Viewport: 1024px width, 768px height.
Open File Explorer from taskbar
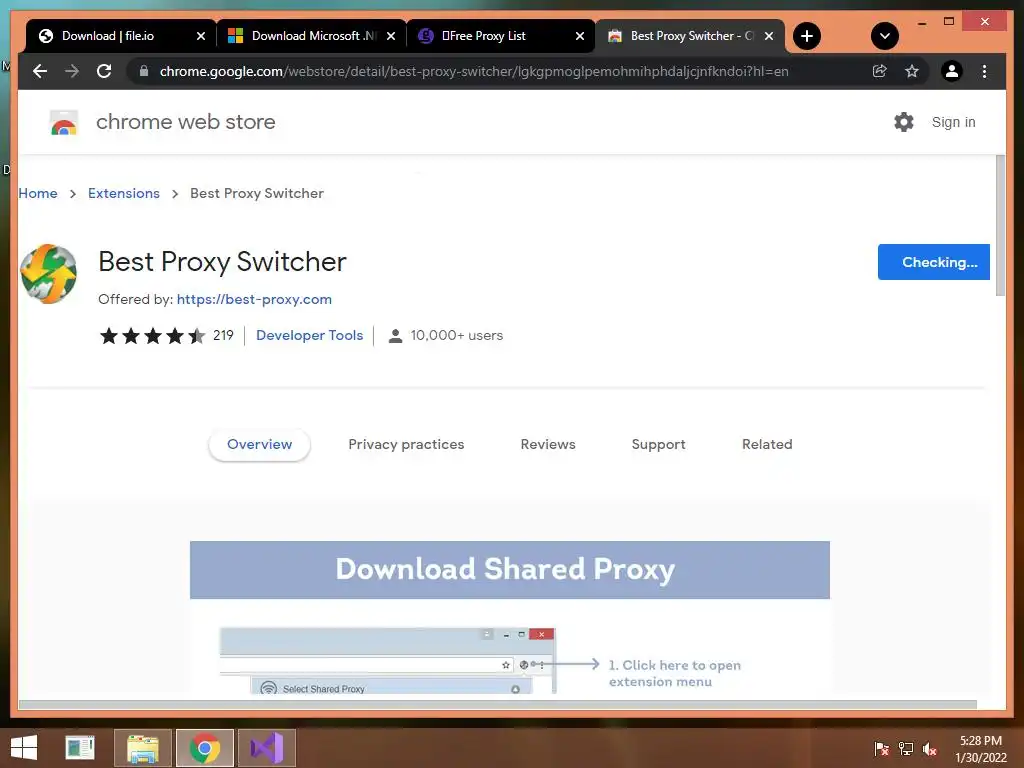tap(143, 748)
